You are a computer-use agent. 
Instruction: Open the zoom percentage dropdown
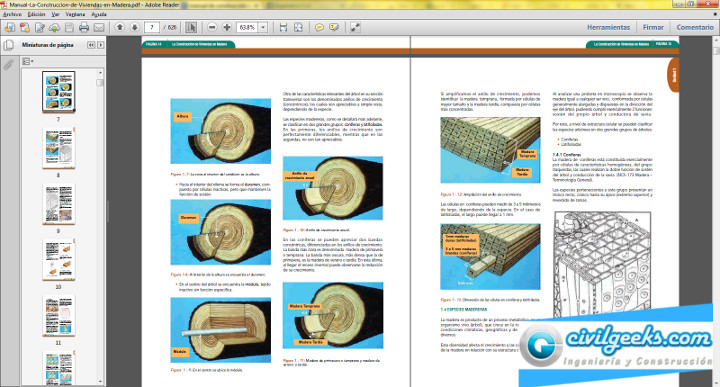click(263, 28)
